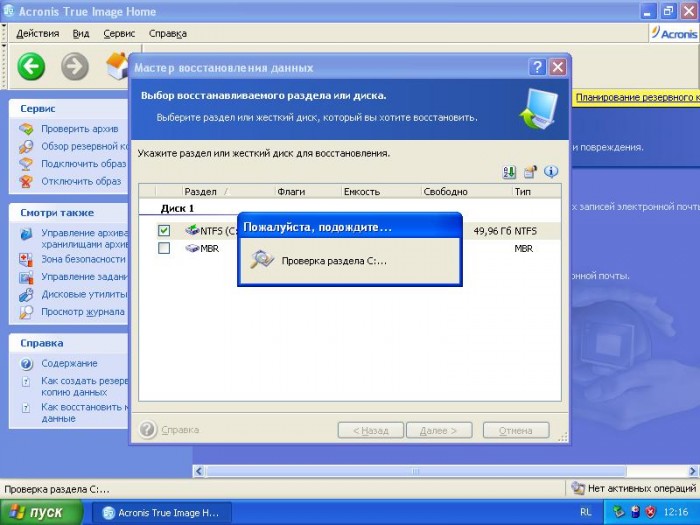Image resolution: width=700 pixels, height=525 pixels.
Task: Open the Просмотр журнала link
Action: [83, 312]
